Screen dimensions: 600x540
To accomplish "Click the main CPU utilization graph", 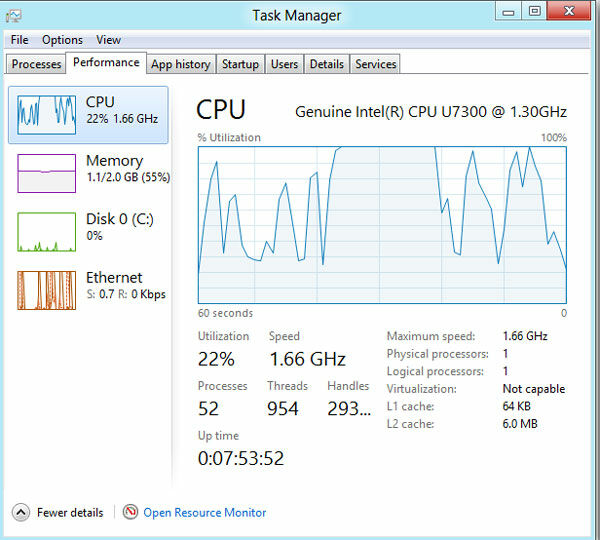I will [382, 225].
